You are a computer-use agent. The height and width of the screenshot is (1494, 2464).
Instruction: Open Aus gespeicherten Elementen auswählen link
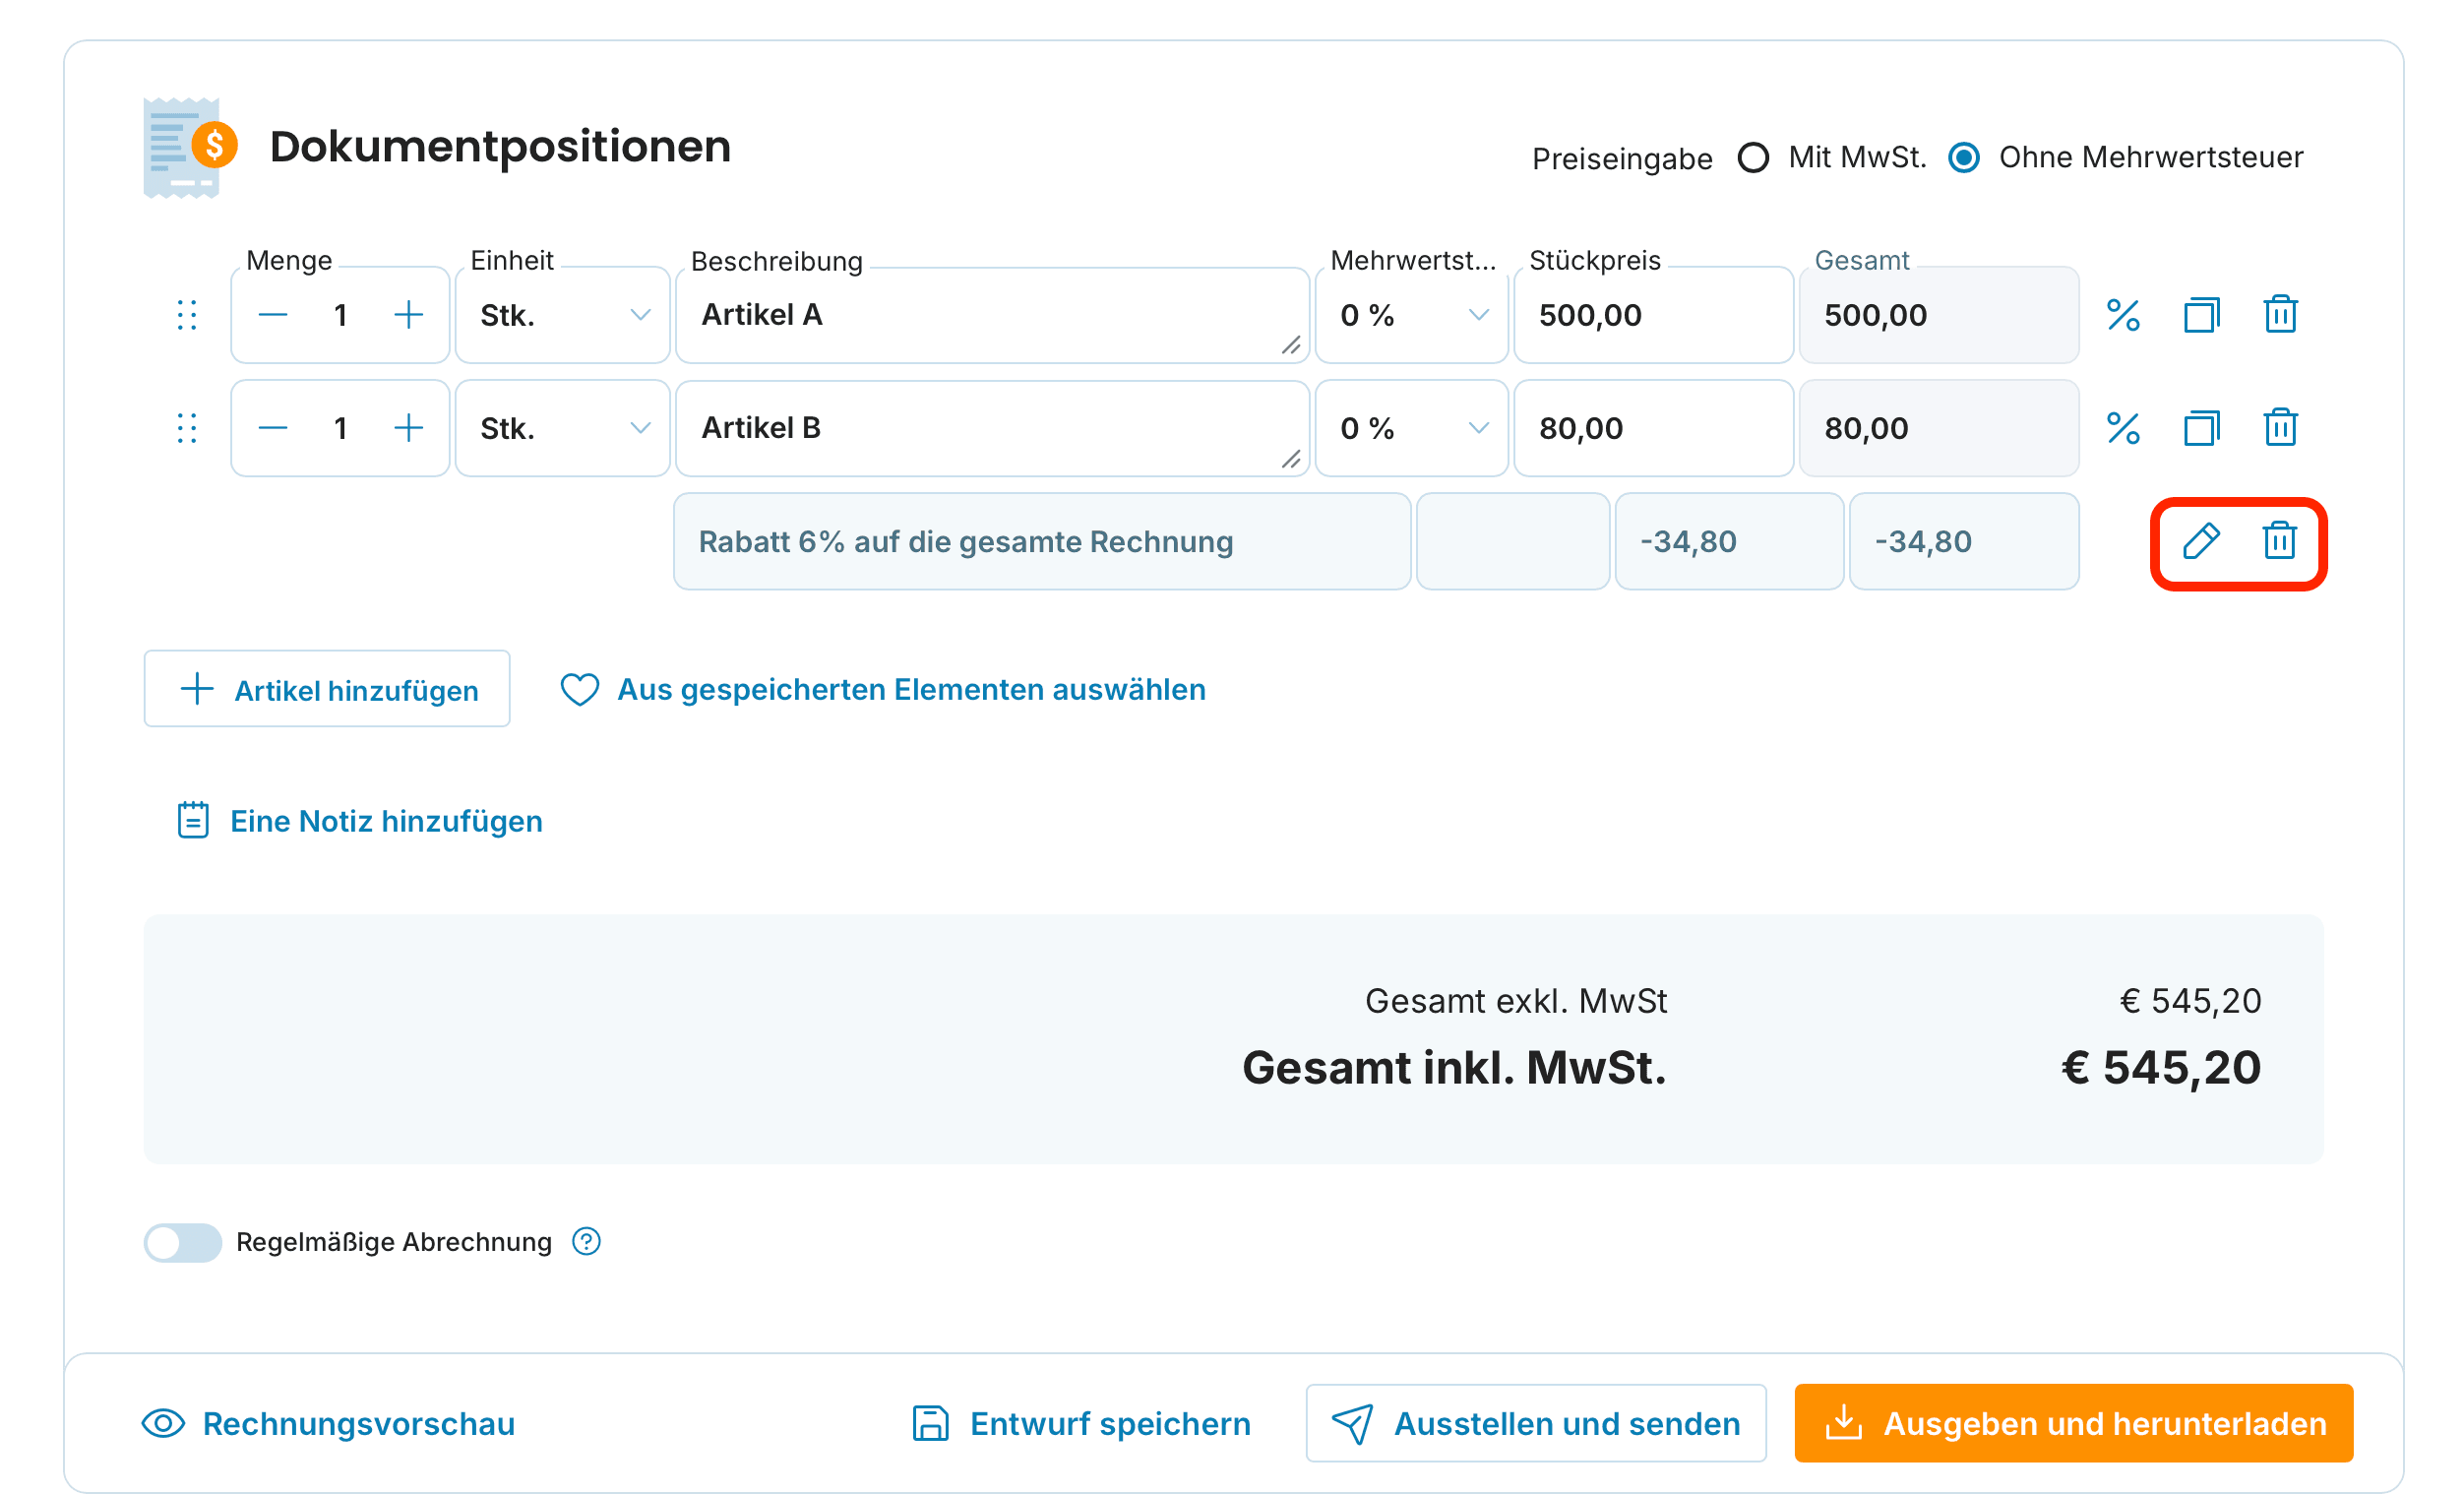click(882, 689)
